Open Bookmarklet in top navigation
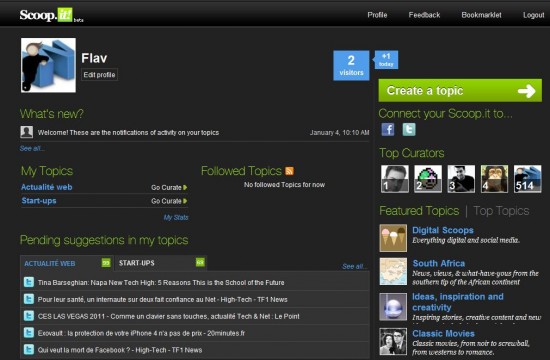This screenshot has height=360, width=550. 481,15
